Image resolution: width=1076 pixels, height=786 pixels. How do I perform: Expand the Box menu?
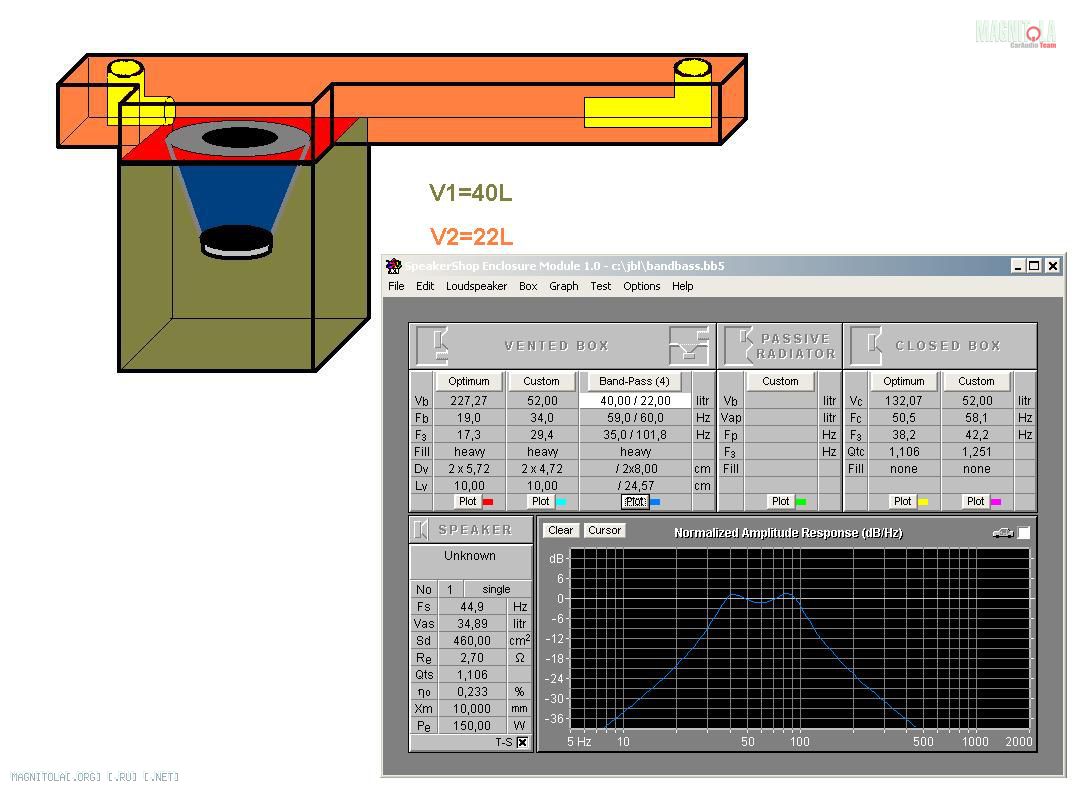(x=528, y=286)
